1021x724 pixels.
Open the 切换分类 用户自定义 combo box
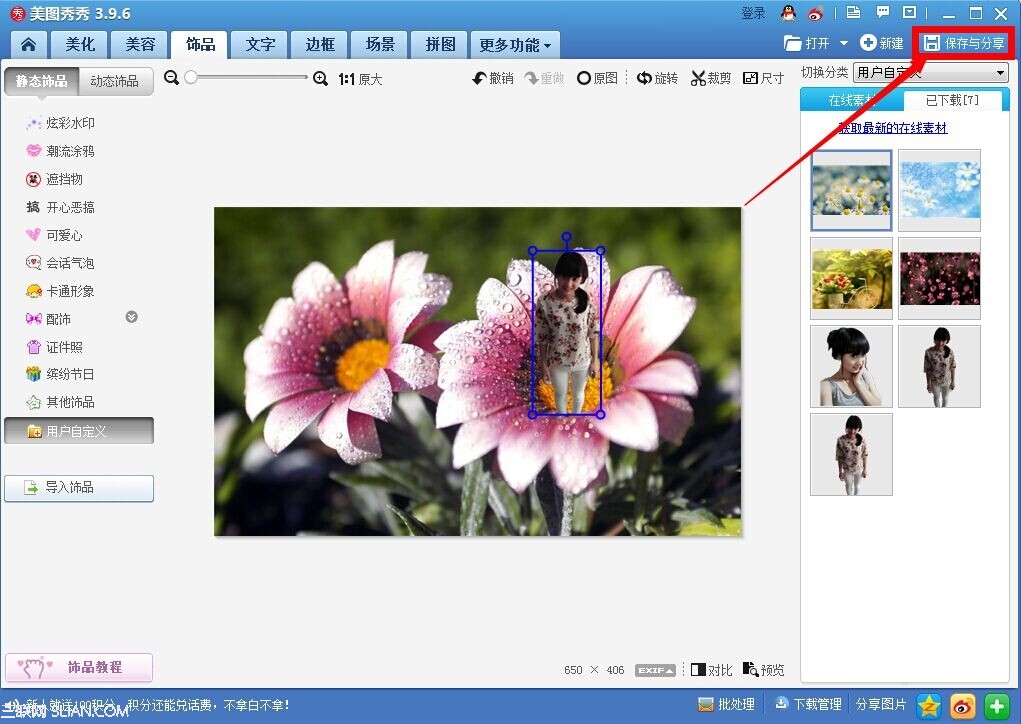pyautogui.click(x=931, y=72)
